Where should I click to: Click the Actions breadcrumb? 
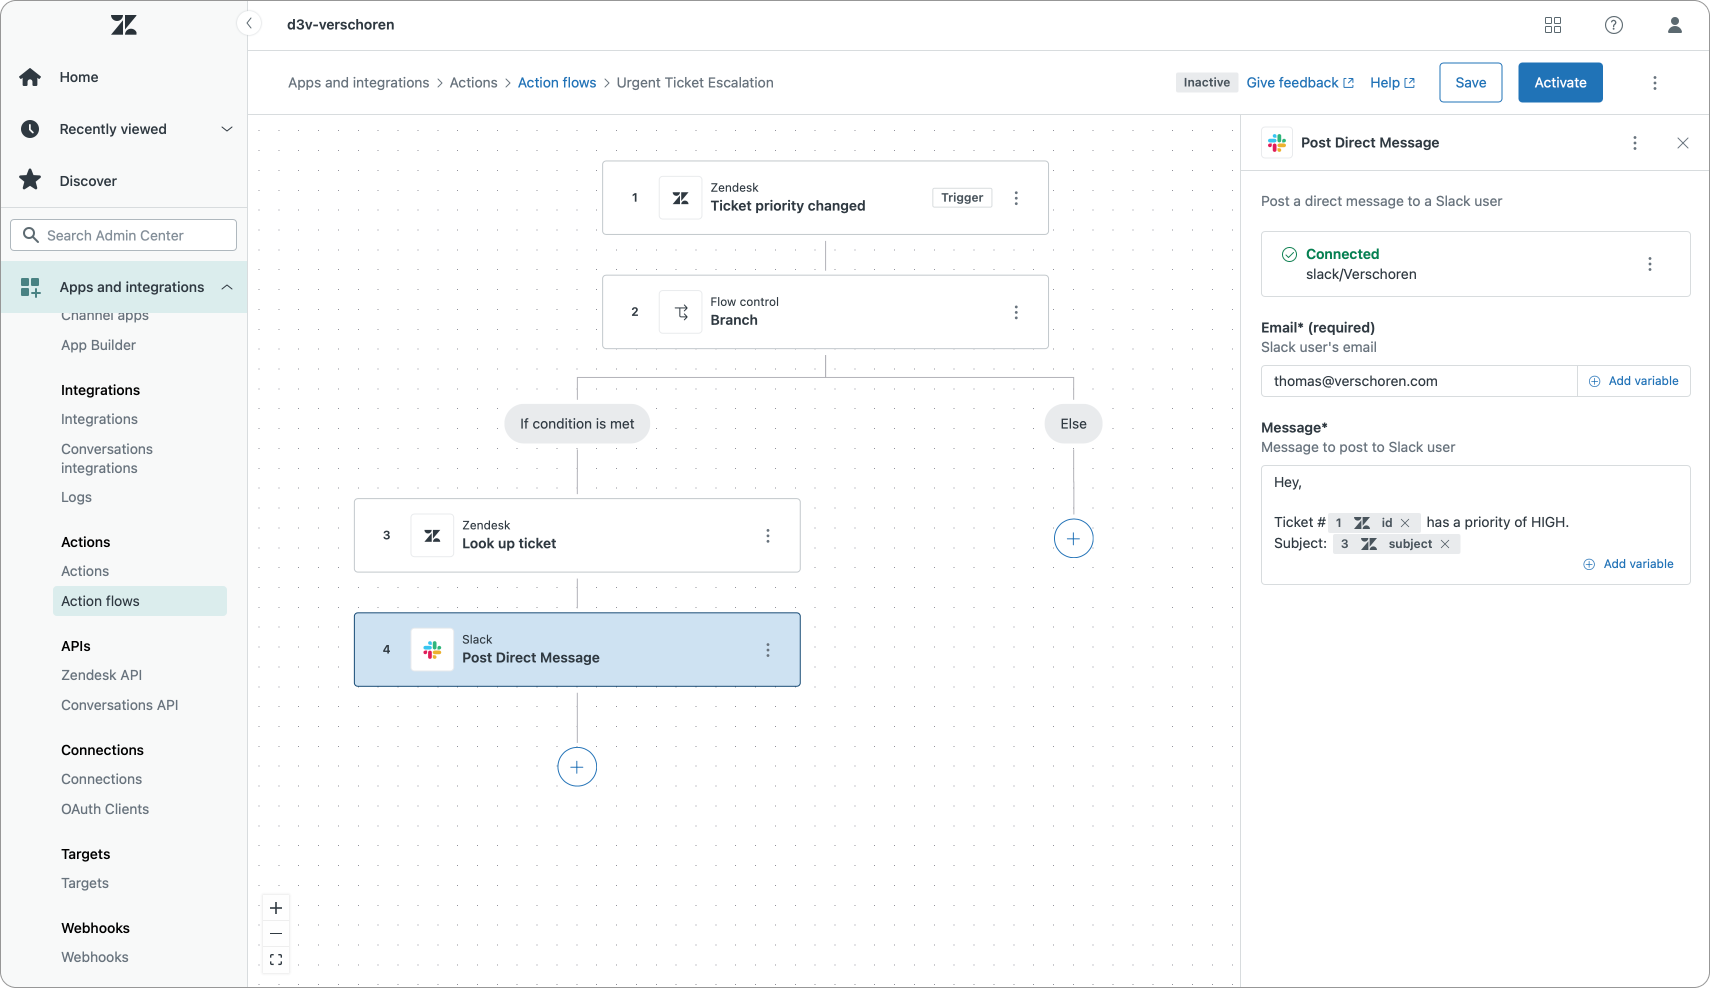point(474,83)
